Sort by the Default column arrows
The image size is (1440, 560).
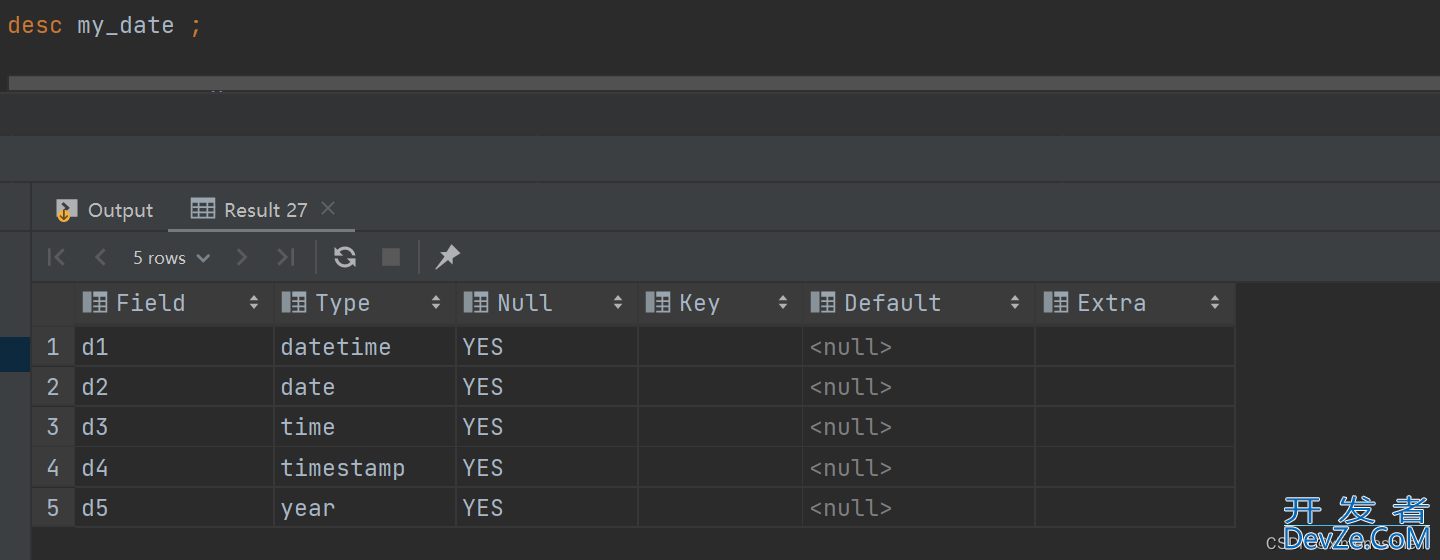(1015, 303)
